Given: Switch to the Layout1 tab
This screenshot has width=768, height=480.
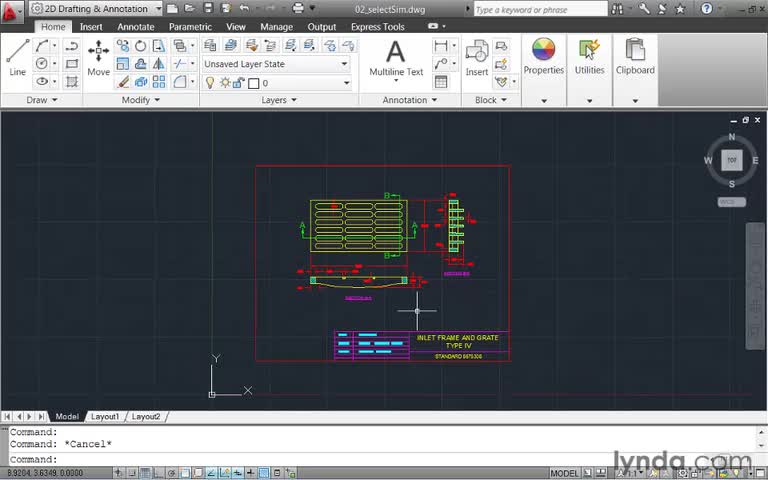Looking at the screenshot, I should [105, 416].
